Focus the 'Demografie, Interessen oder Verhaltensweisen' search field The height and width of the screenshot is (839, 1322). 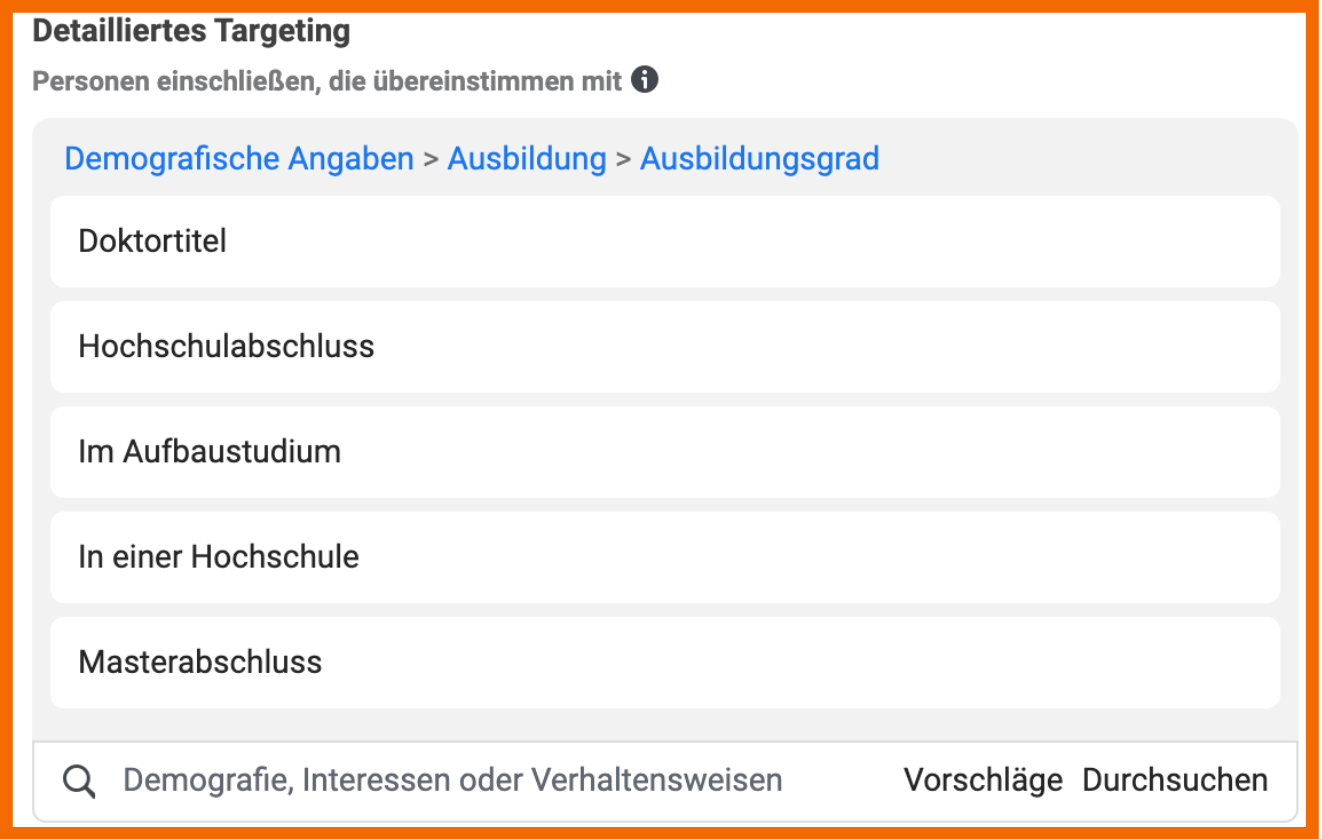[x=452, y=781]
